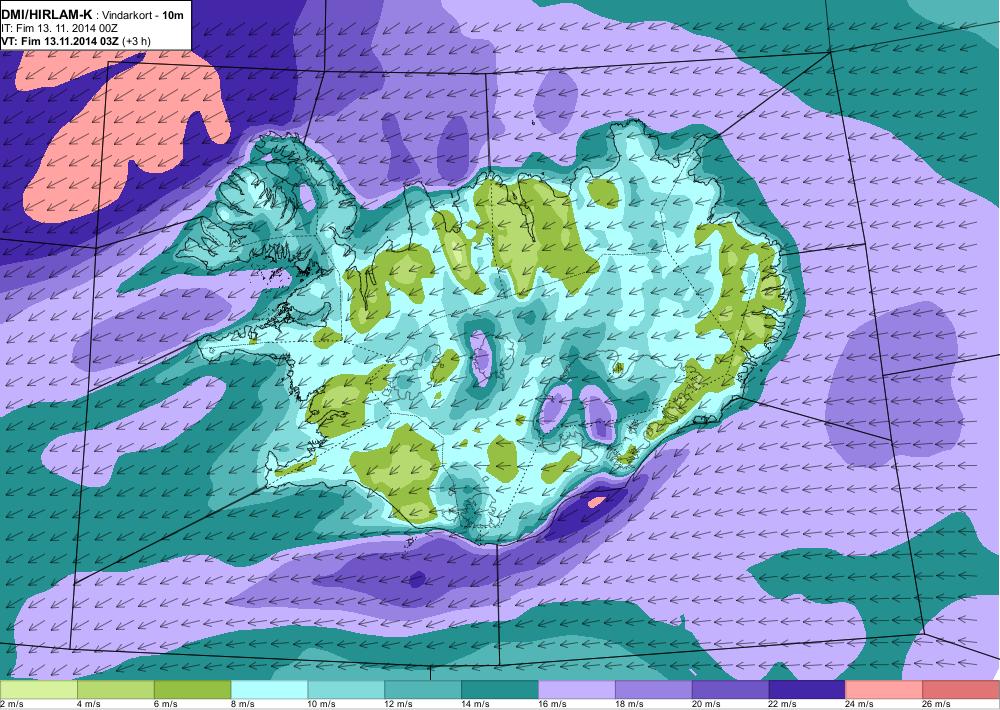Select the 'Vindarkort - 10m' map title
This screenshot has height=710, width=1000.
click(143, 17)
